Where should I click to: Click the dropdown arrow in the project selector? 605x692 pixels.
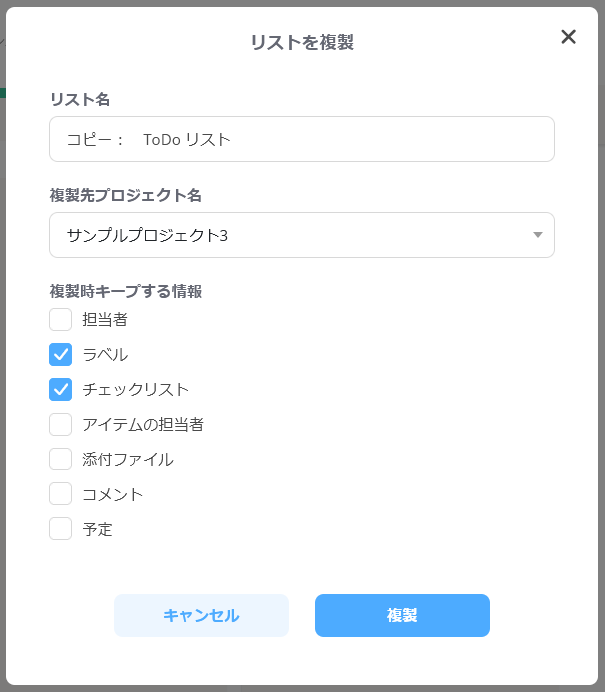click(x=537, y=235)
